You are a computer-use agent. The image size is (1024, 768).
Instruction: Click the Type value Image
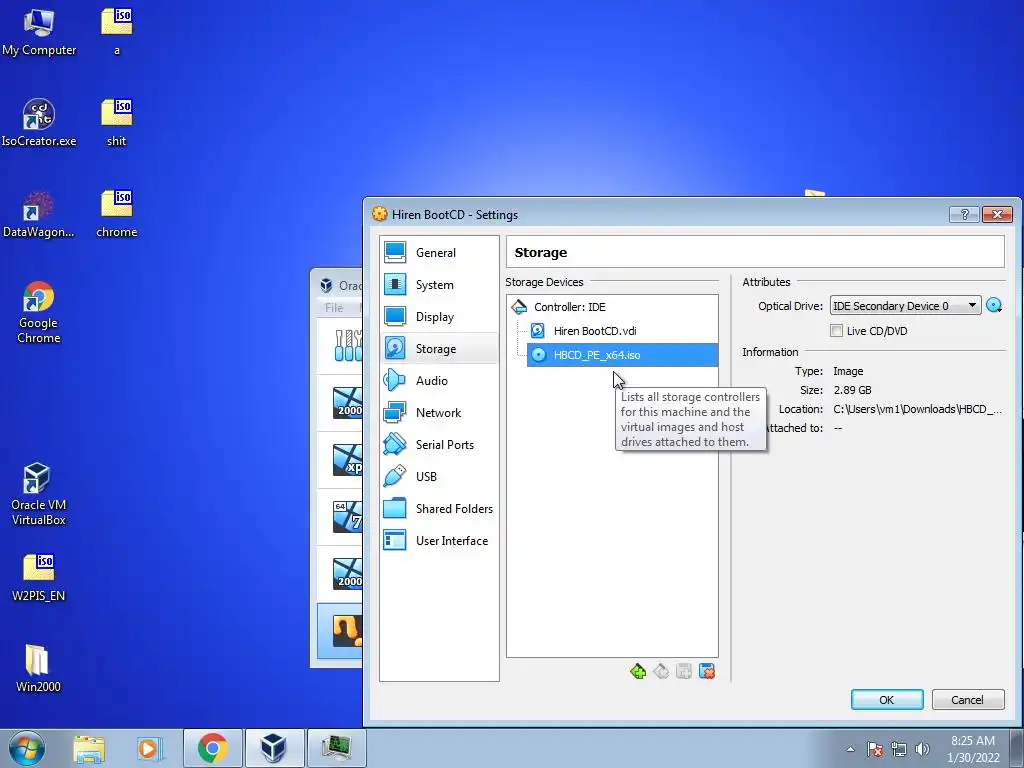tap(848, 371)
